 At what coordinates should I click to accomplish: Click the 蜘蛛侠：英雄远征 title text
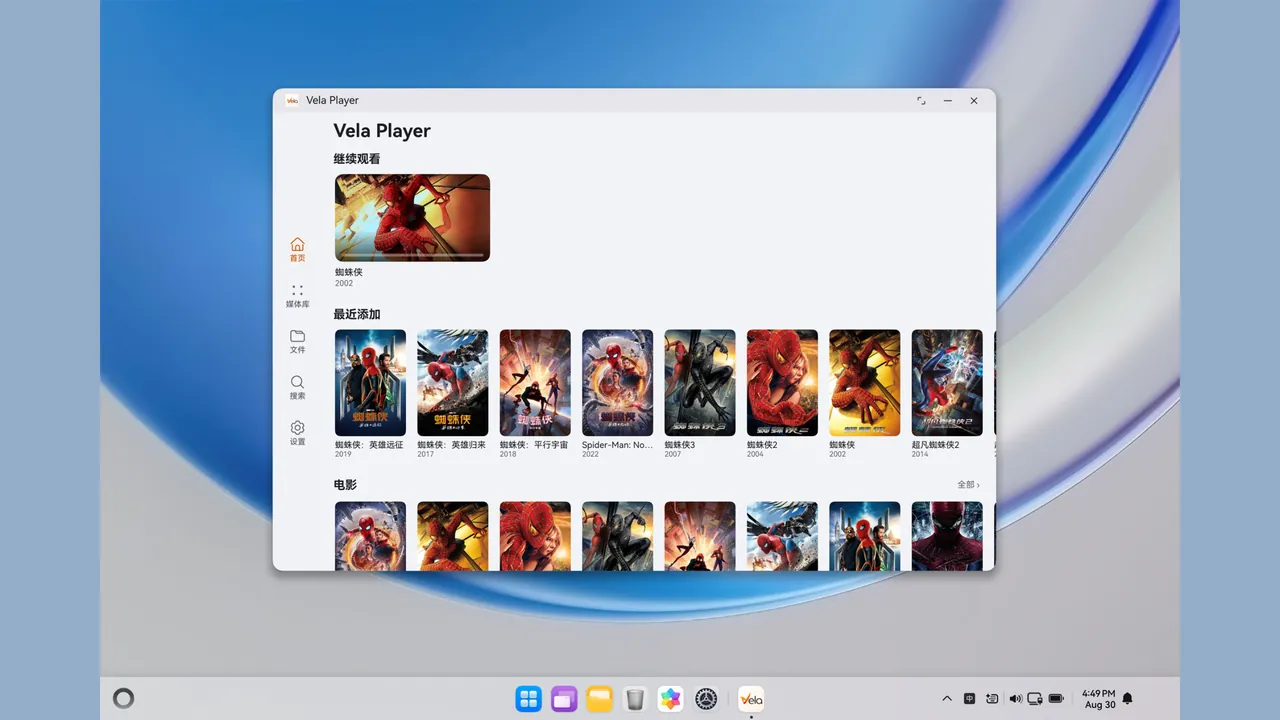(x=369, y=445)
